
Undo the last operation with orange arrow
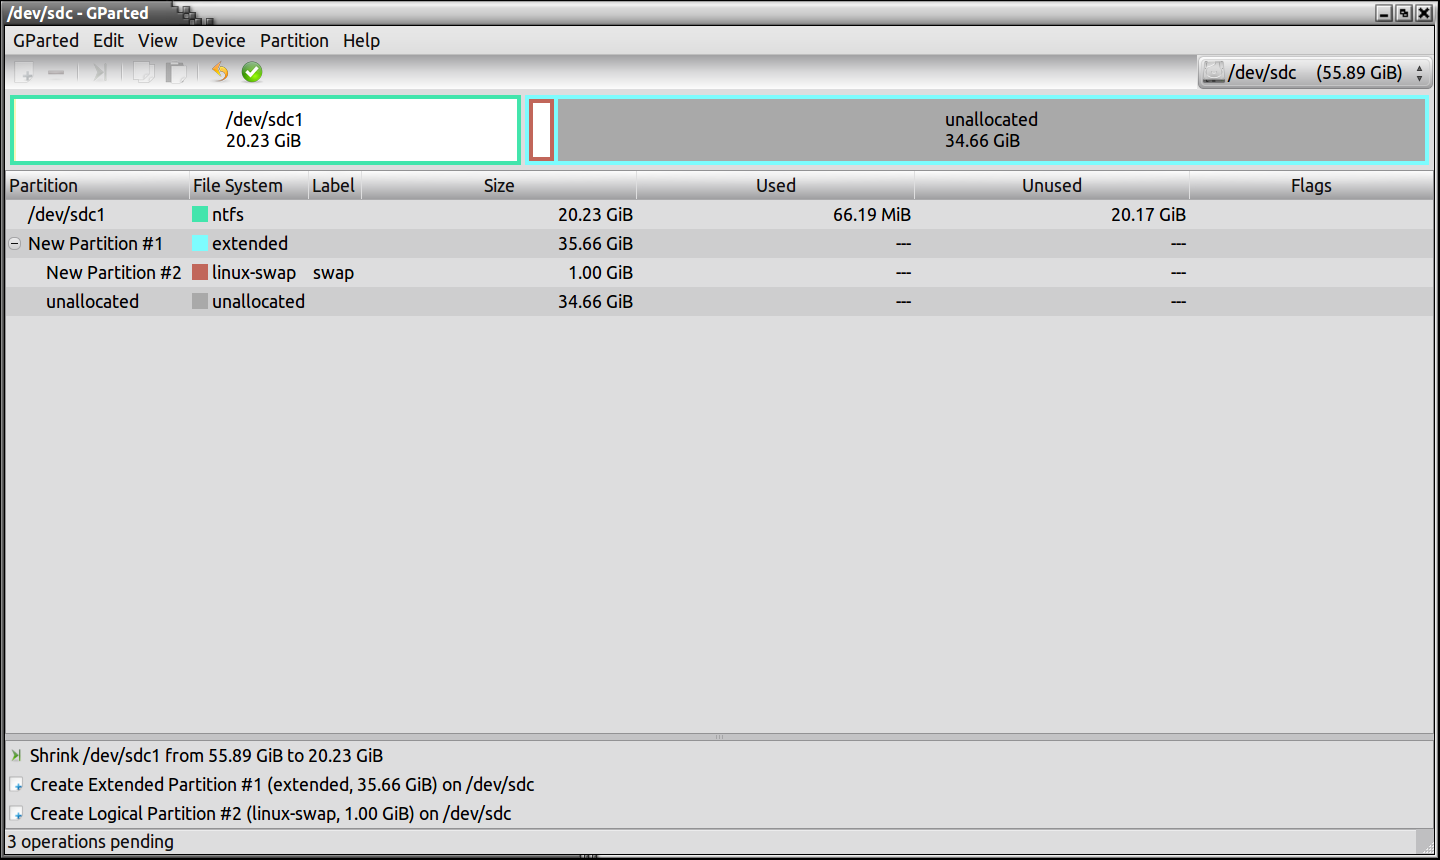coord(220,72)
